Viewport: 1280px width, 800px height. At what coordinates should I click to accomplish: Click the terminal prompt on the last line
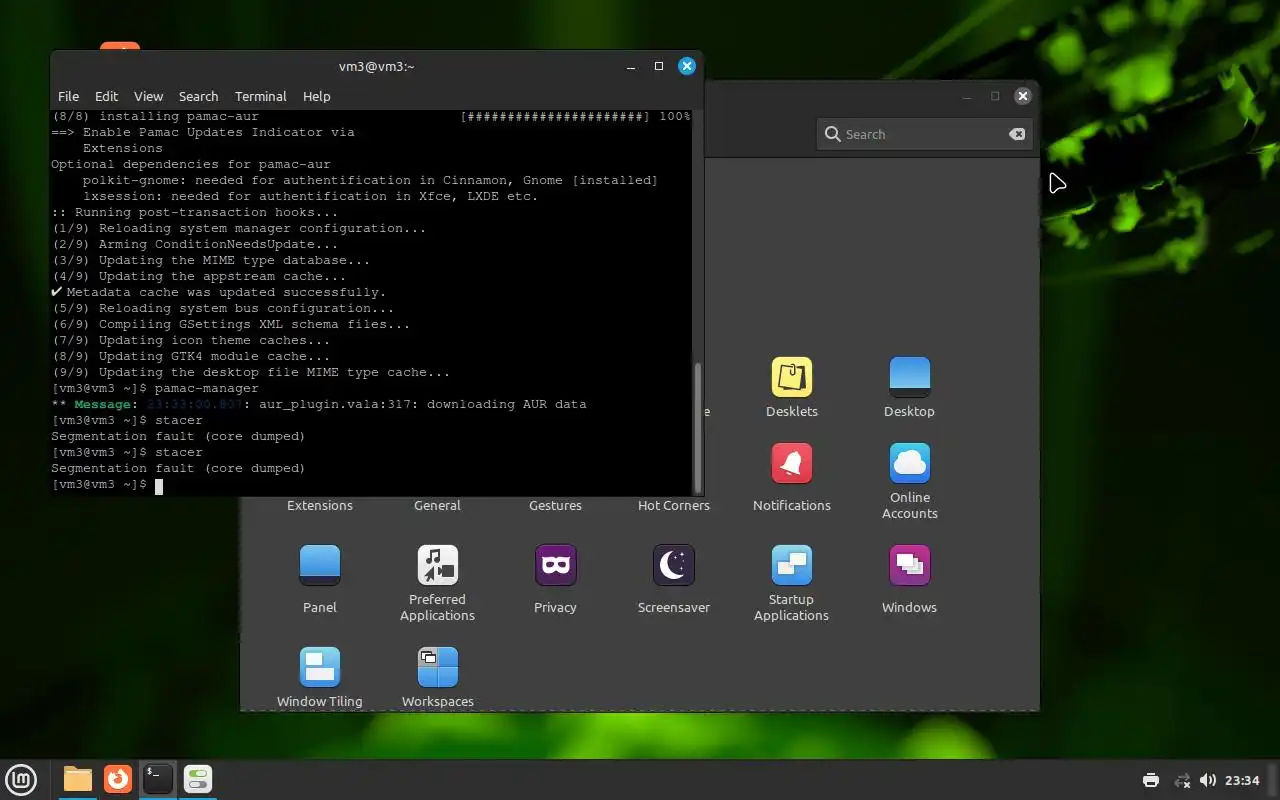(99, 484)
